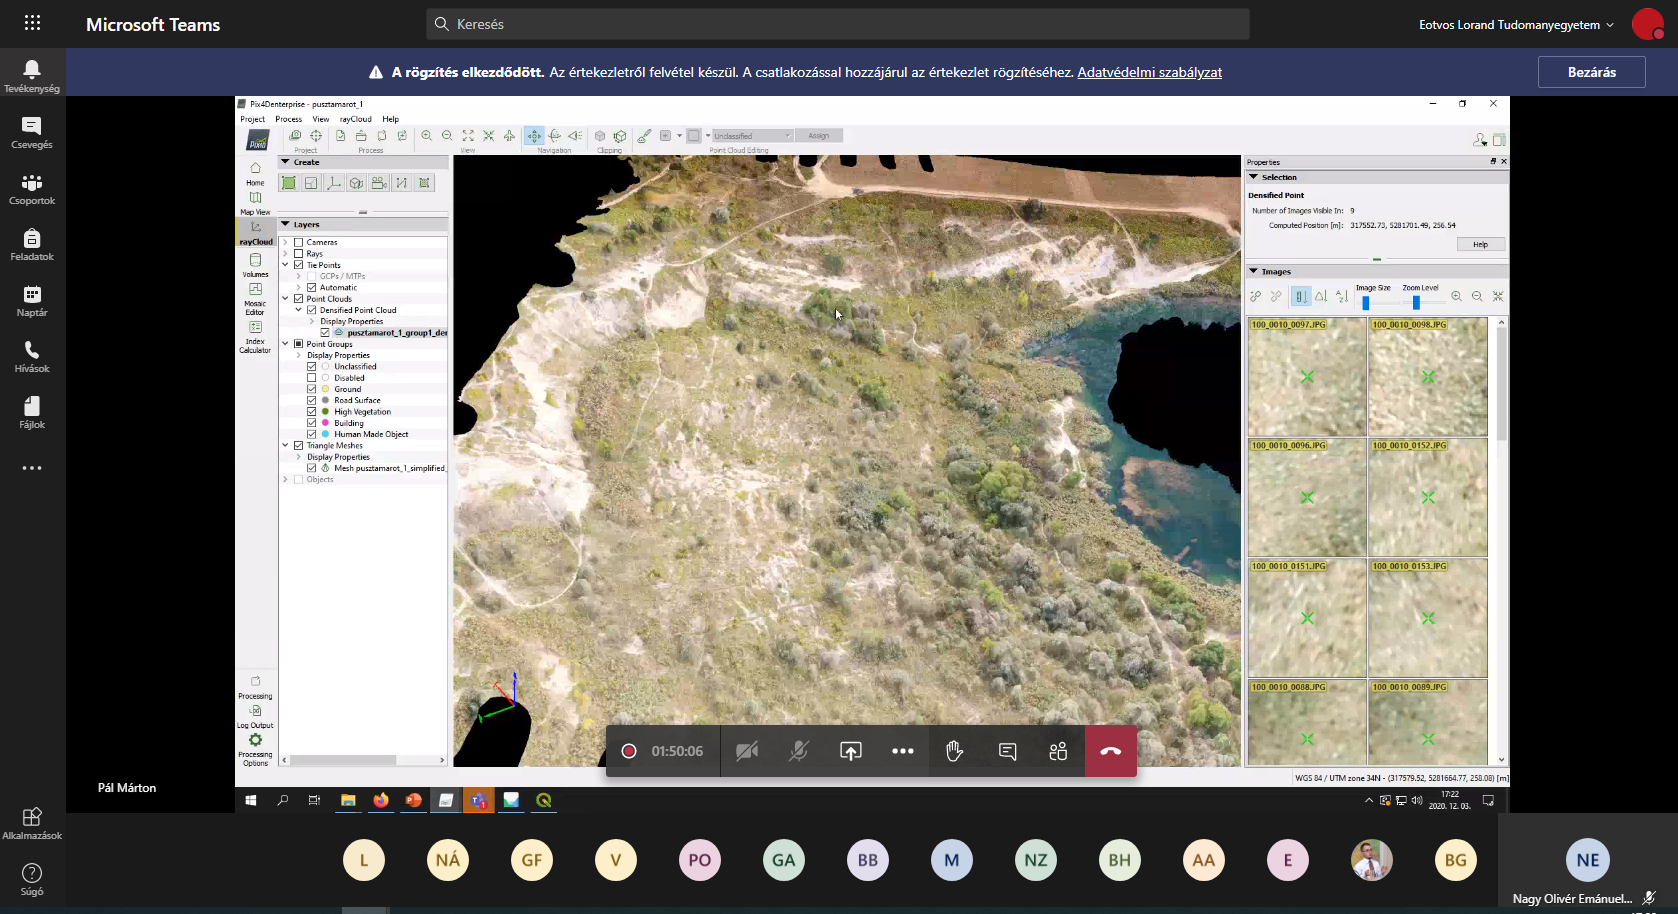Enable Disabled point group checkbox
This screenshot has width=1678, height=914.
[311, 378]
